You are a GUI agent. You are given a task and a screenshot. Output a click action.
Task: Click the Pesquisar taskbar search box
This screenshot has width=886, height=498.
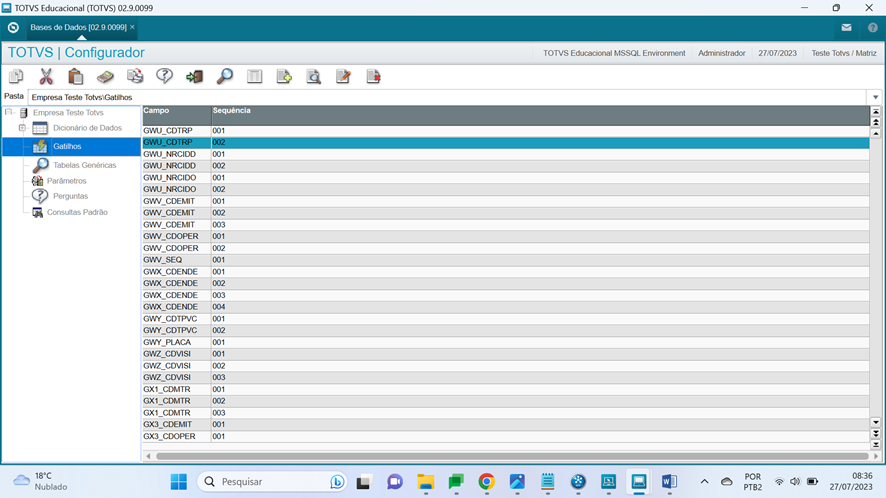(272, 482)
